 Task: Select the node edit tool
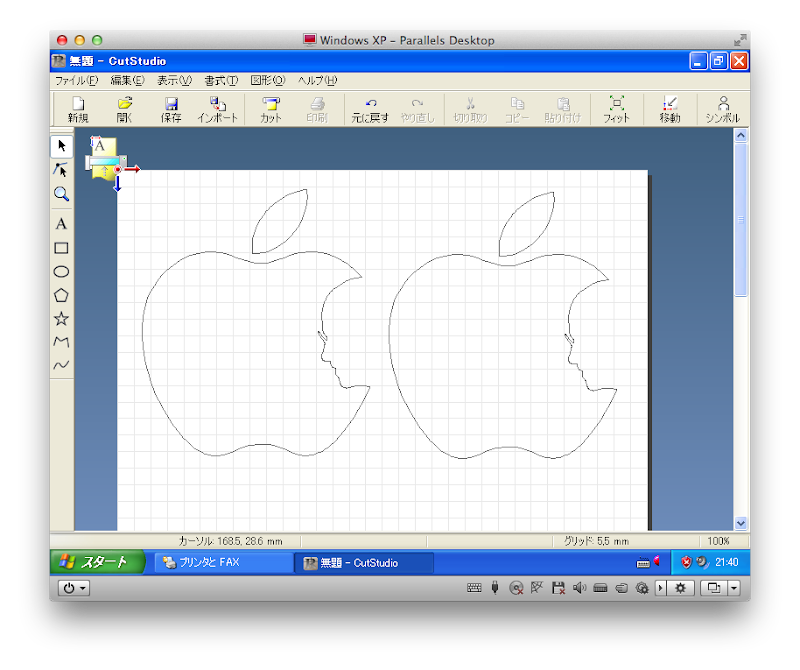(61, 169)
